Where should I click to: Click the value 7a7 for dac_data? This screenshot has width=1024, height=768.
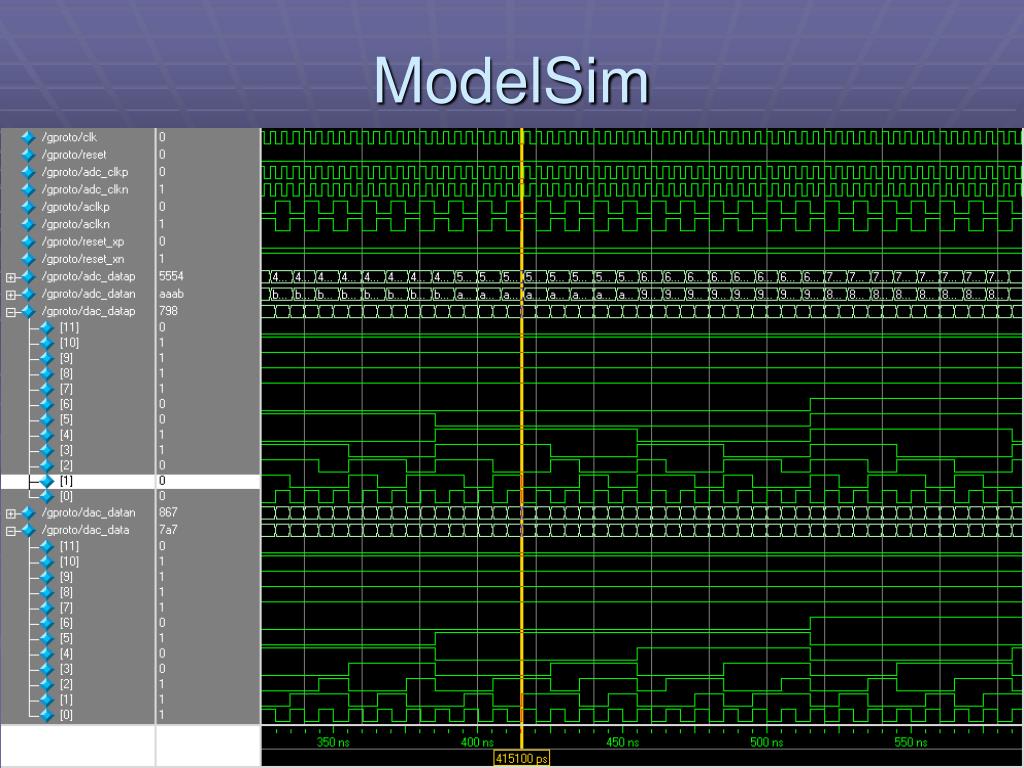168,530
